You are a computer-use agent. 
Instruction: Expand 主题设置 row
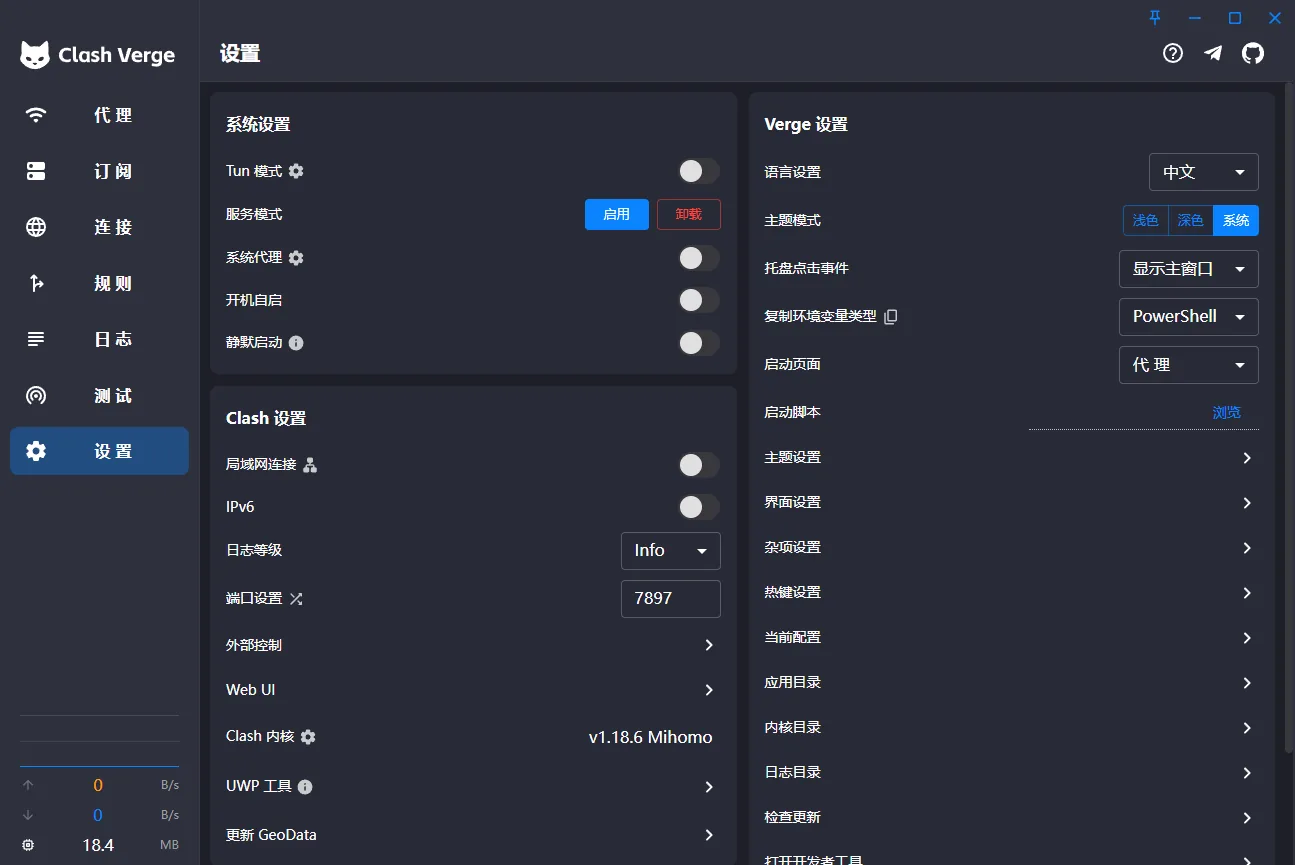pos(1011,457)
